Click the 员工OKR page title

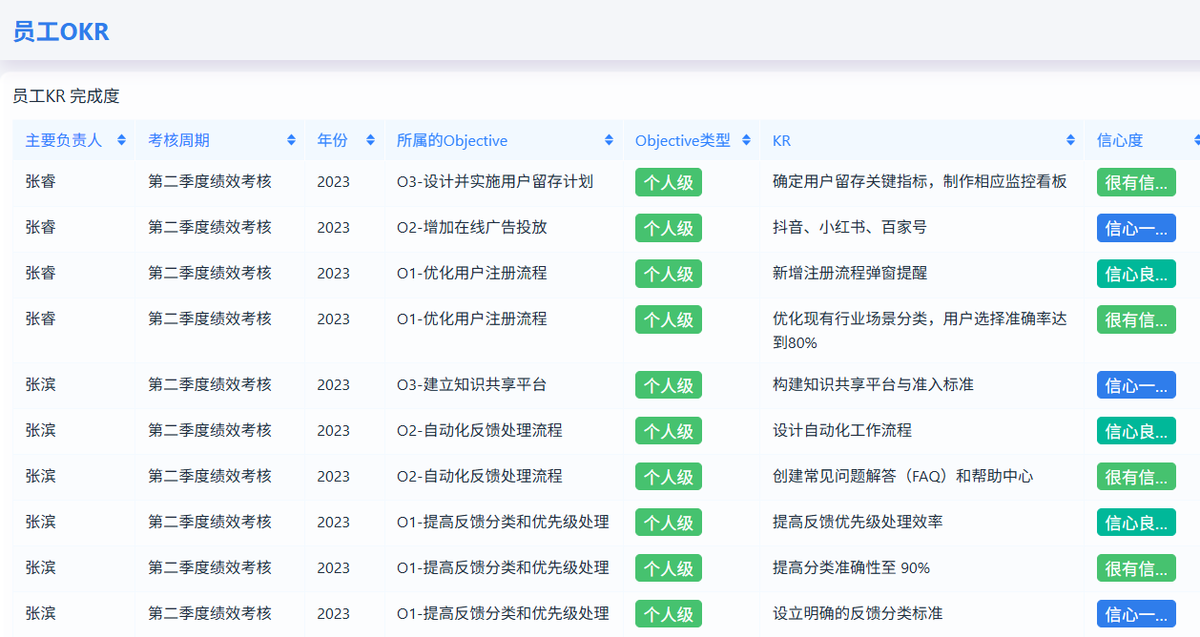[61, 32]
